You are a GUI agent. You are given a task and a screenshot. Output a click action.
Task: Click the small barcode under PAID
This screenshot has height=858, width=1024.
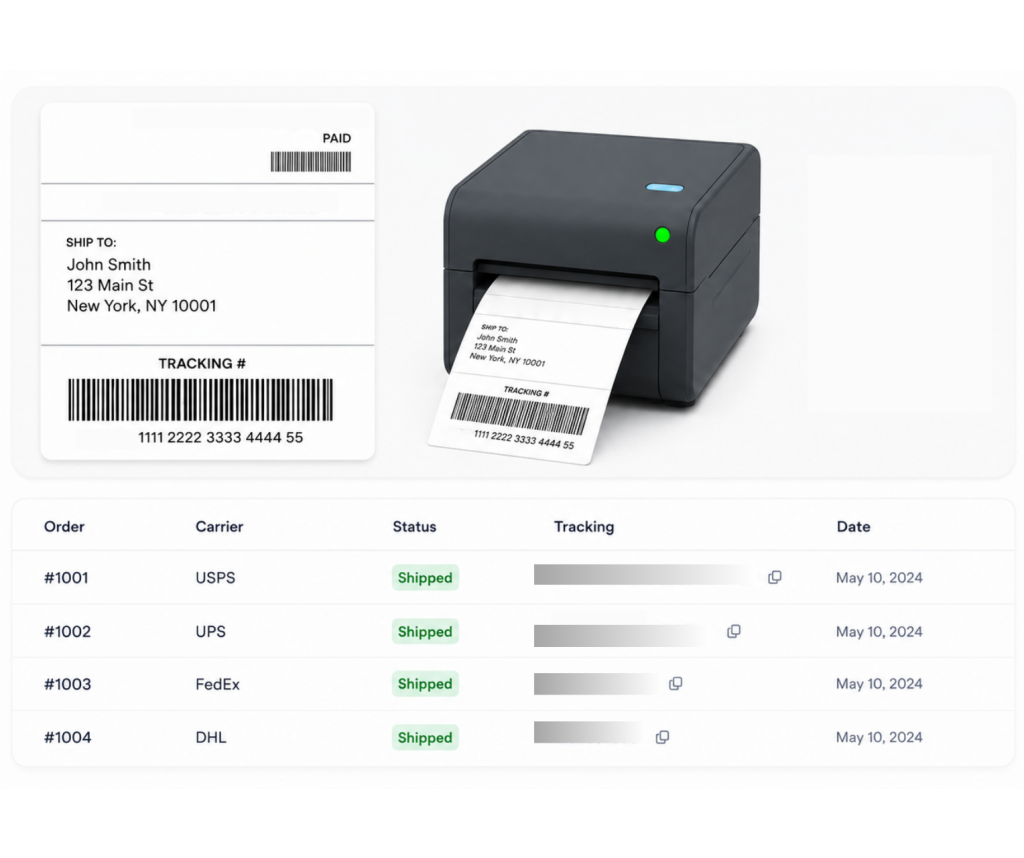(311, 161)
